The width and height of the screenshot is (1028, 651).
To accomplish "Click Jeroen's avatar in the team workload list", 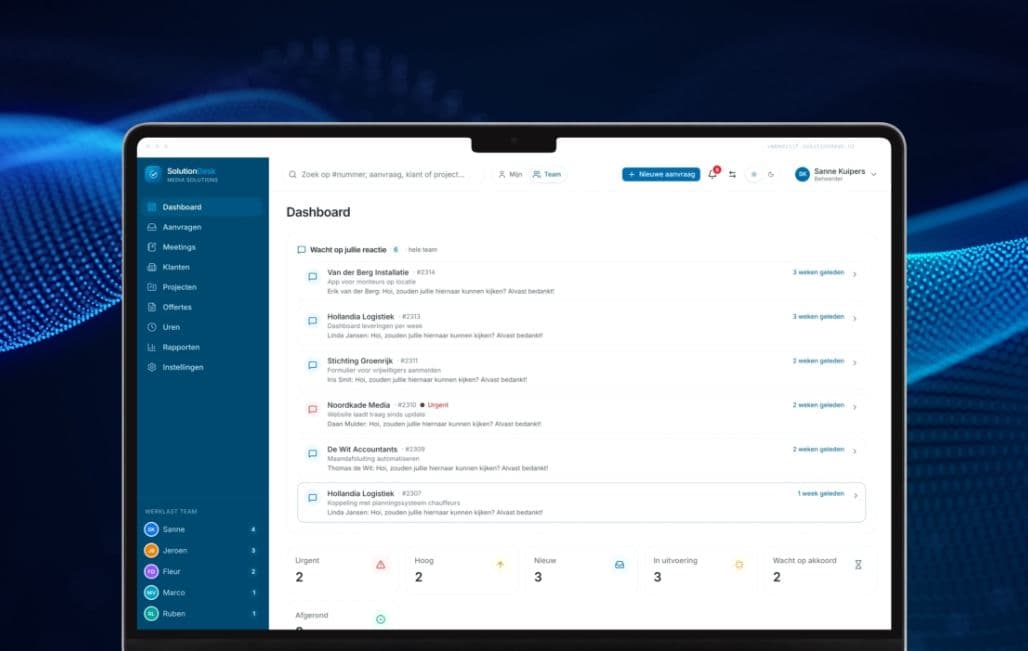I will pos(151,550).
